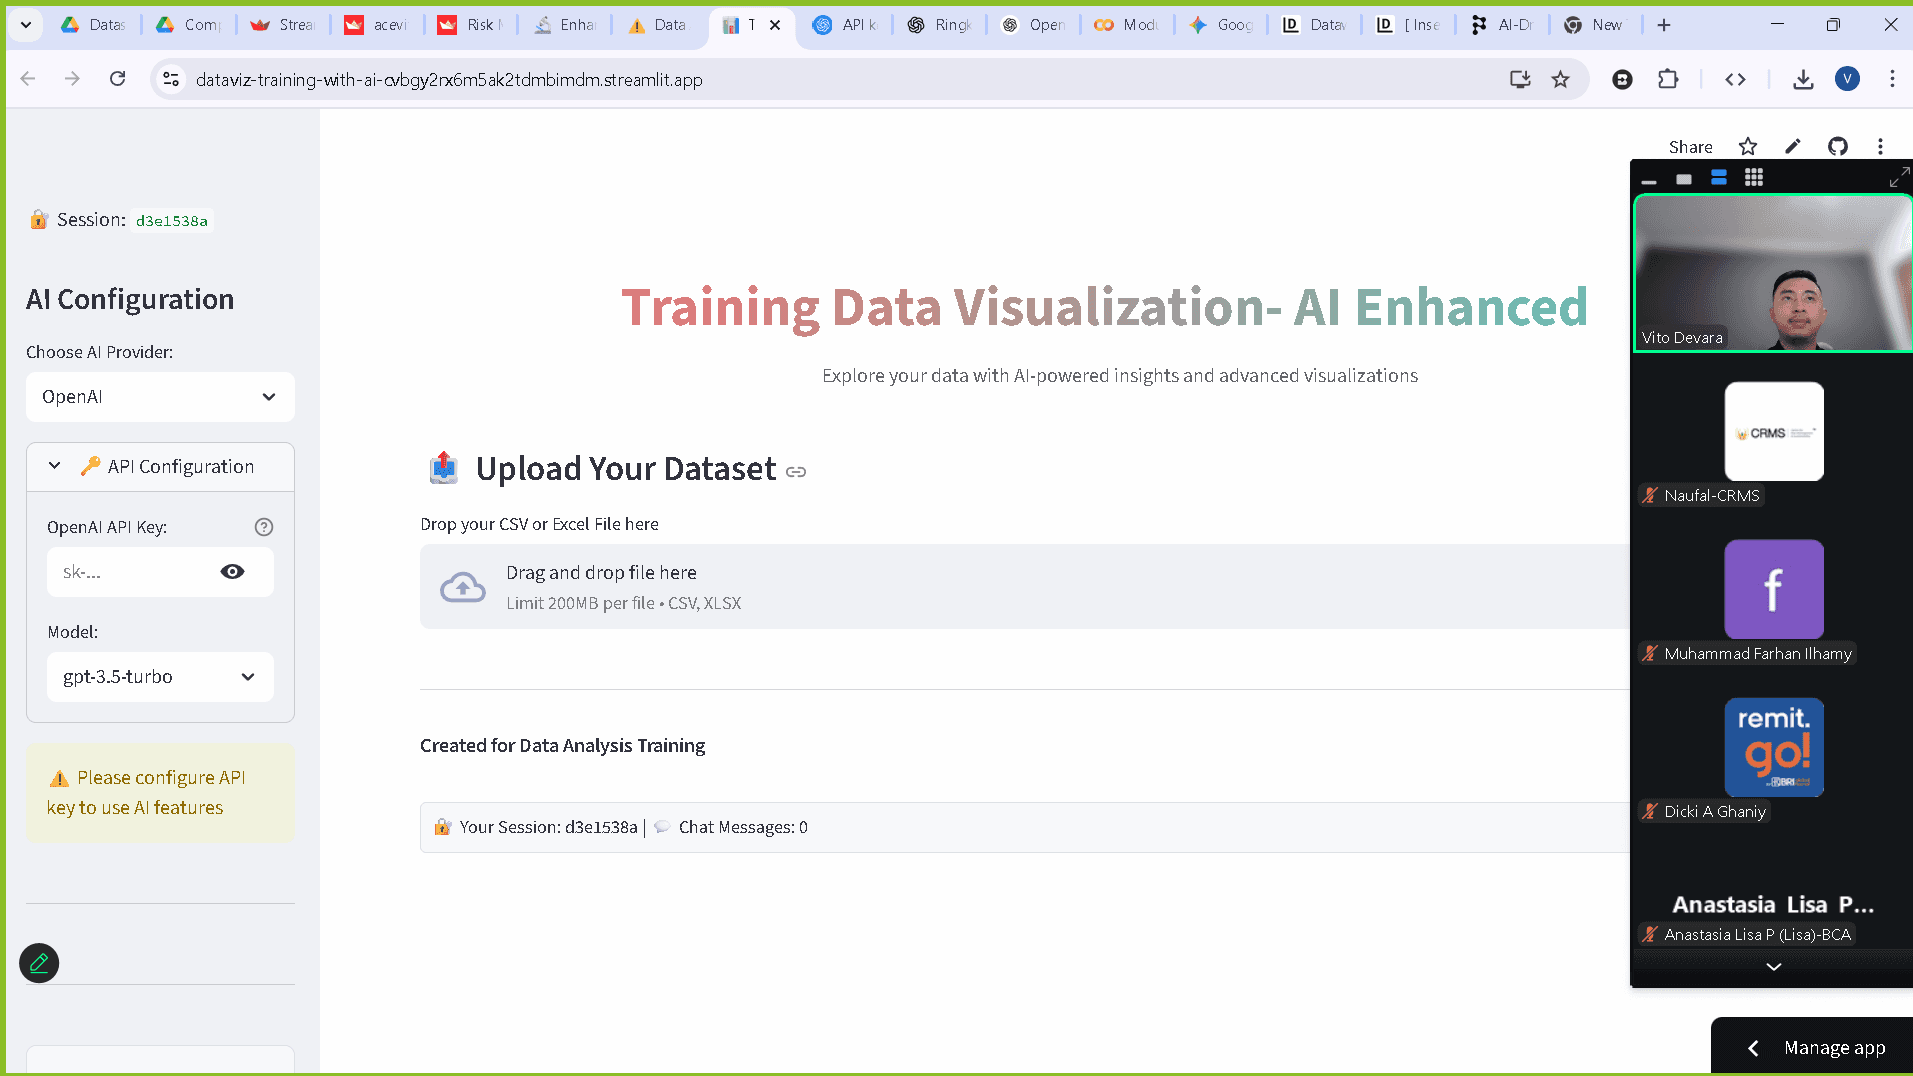Switch to the AI-Dr browser tab
Viewport: 1913px width, 1076px height.
click(1503, 25)
